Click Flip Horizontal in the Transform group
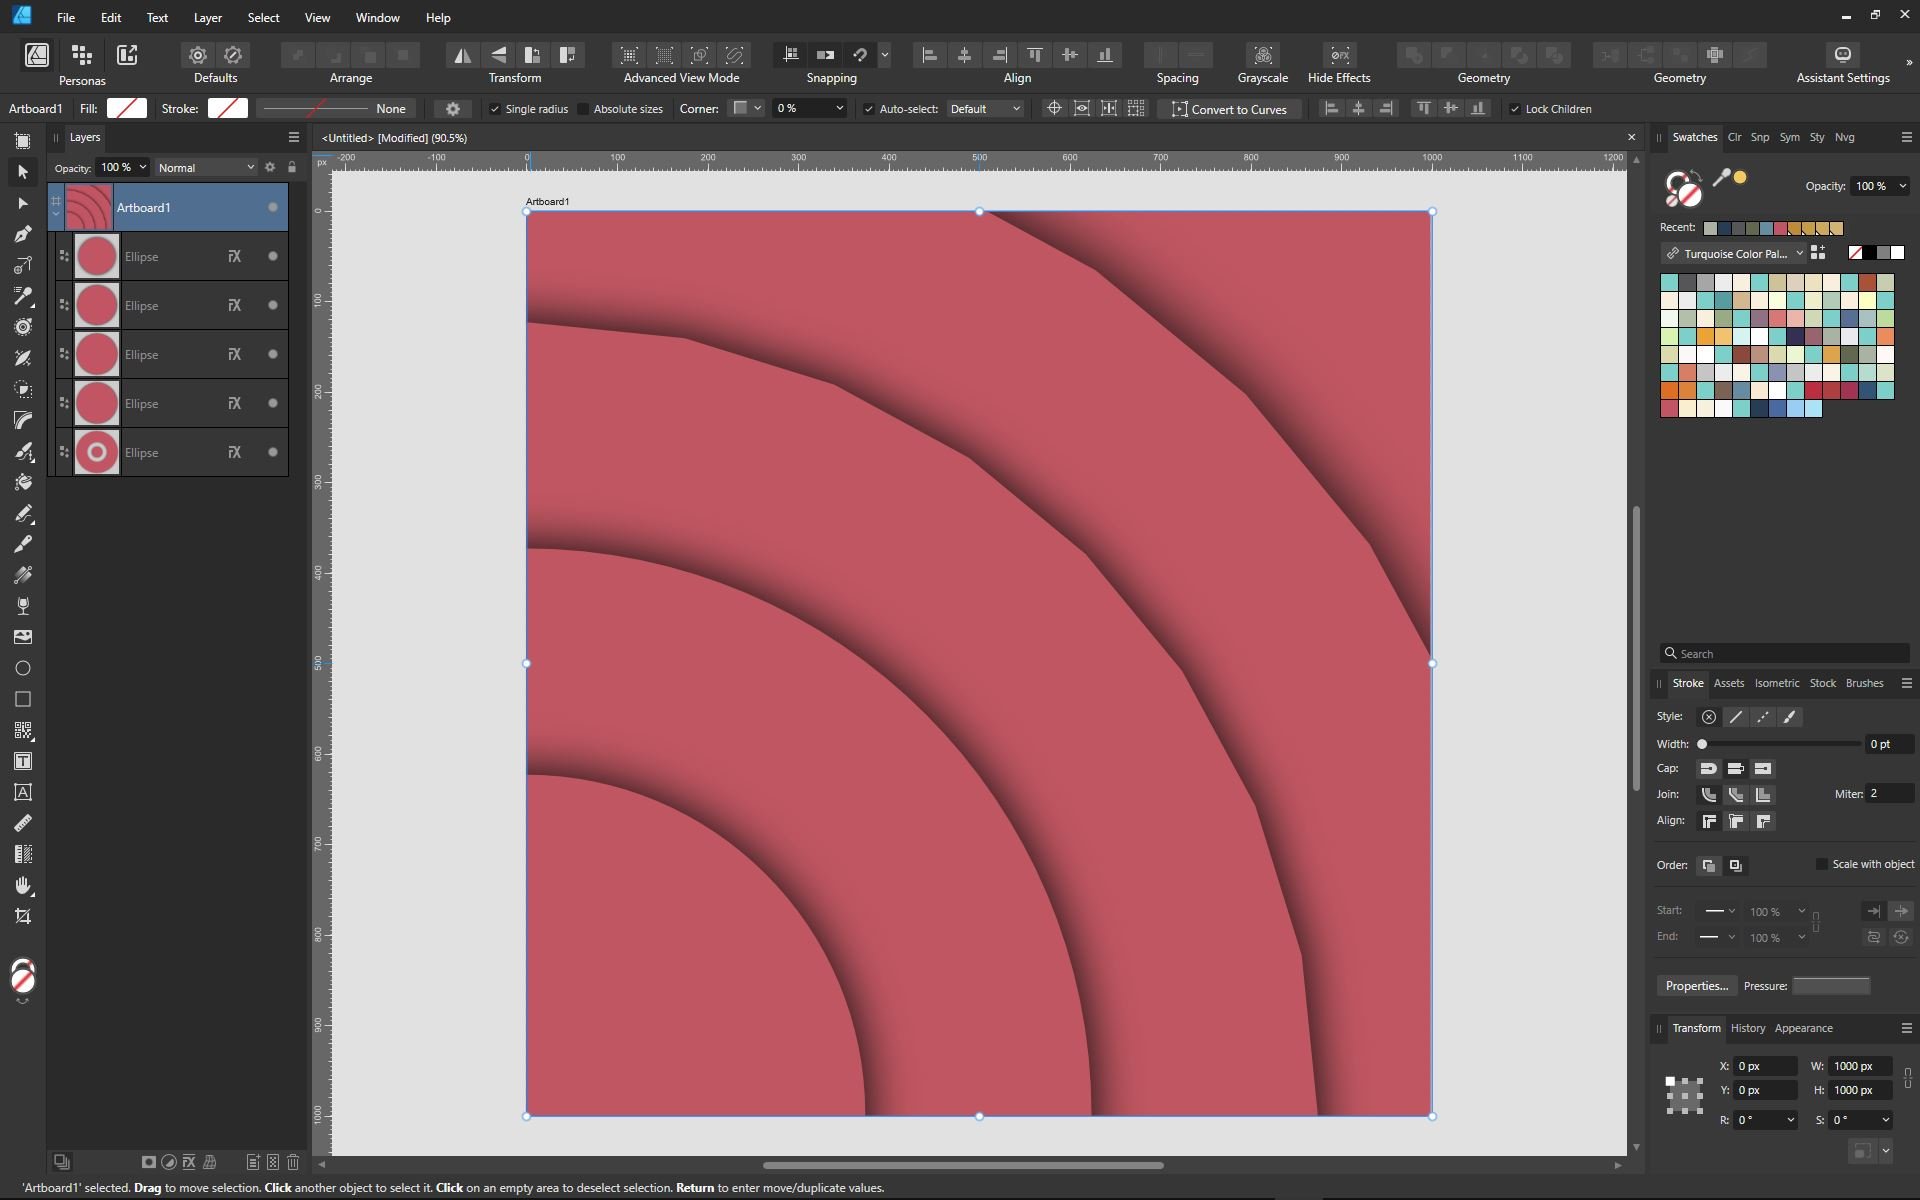The image size is (1920, 1200). tap(462, 55)
